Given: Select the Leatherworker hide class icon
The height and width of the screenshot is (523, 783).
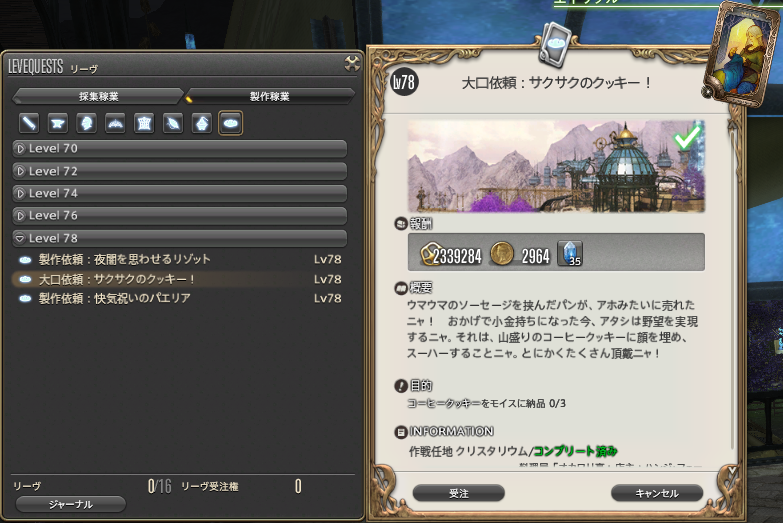Looking at the screenshot, I should pyautogui.click(x=144, y=123).
